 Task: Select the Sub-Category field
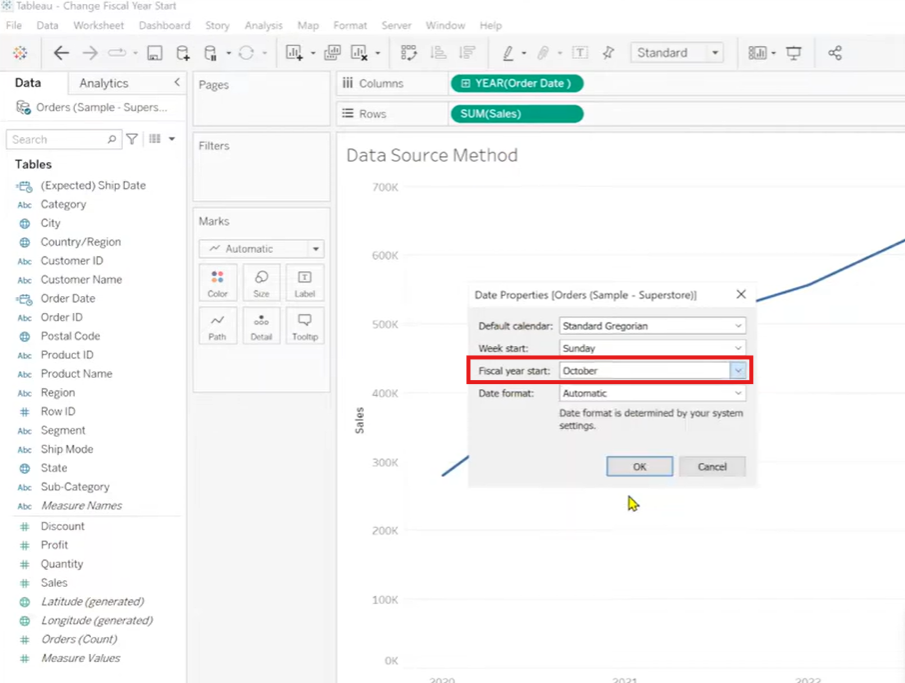tap(75, 487)
